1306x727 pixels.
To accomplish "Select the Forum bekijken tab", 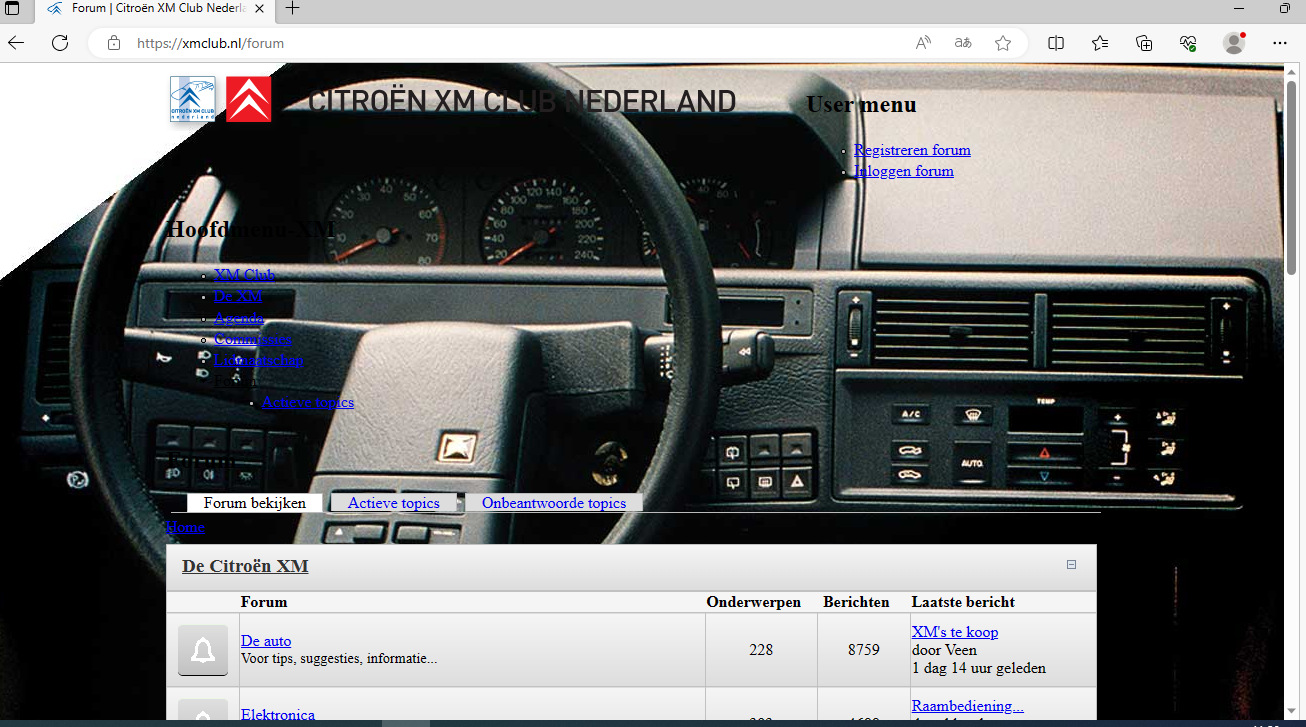I will pyautogui.click(x=254, y=503).
